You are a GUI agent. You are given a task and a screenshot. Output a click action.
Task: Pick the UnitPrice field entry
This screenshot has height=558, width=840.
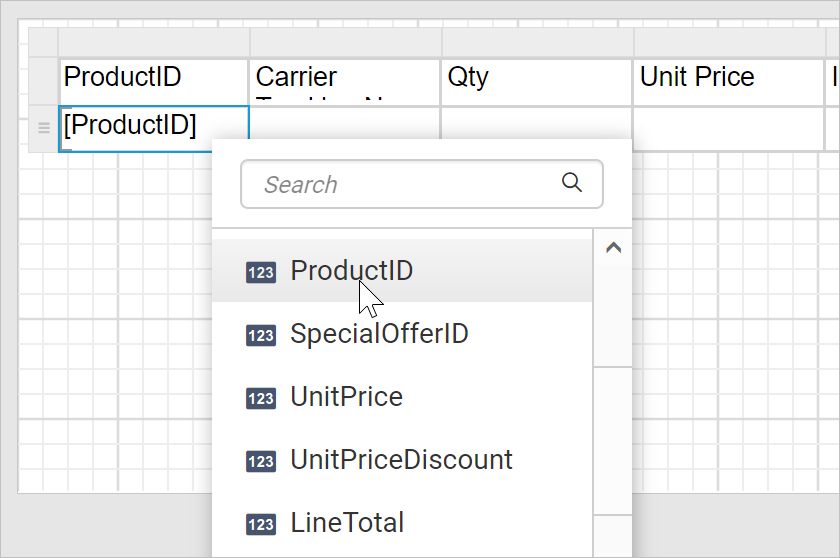click(x=402, y=397)
